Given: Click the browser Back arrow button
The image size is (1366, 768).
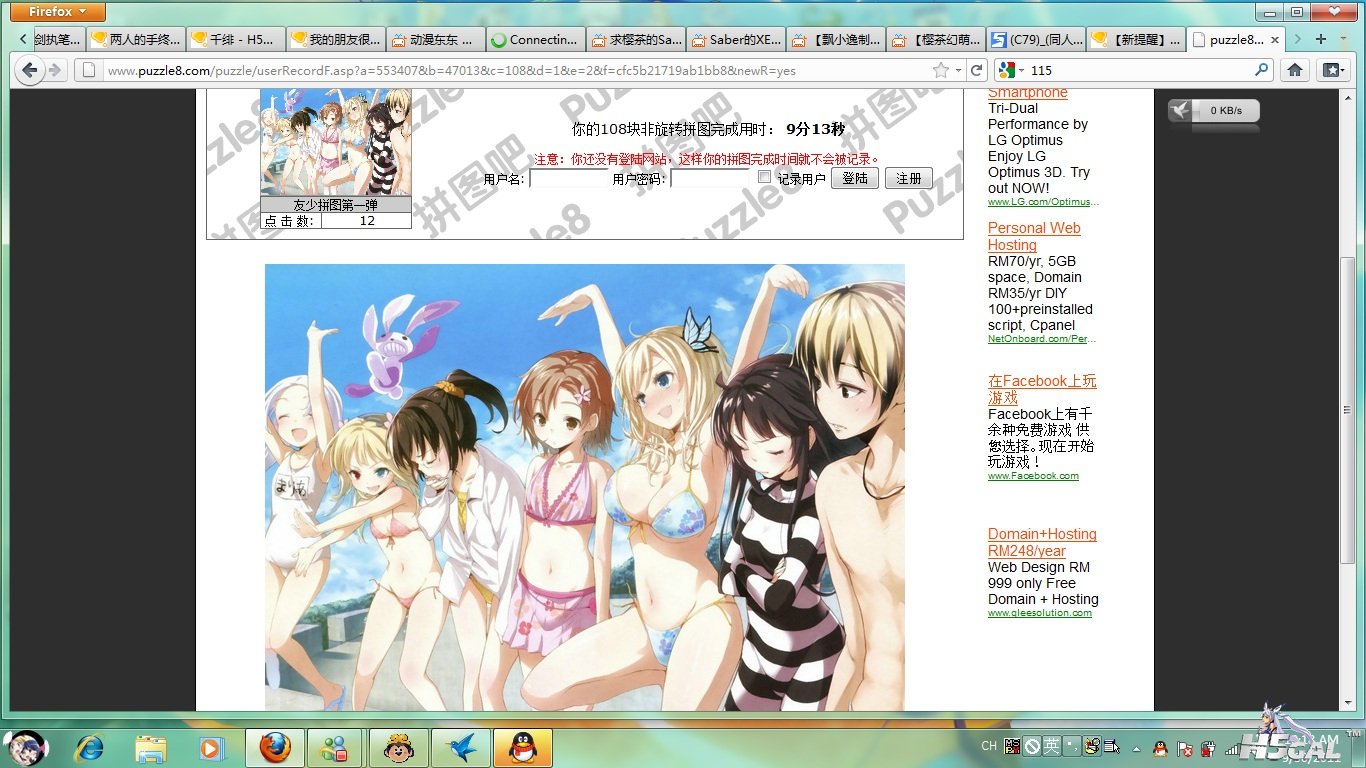Looking at the screenshot, I should click(x=29, y=70).
